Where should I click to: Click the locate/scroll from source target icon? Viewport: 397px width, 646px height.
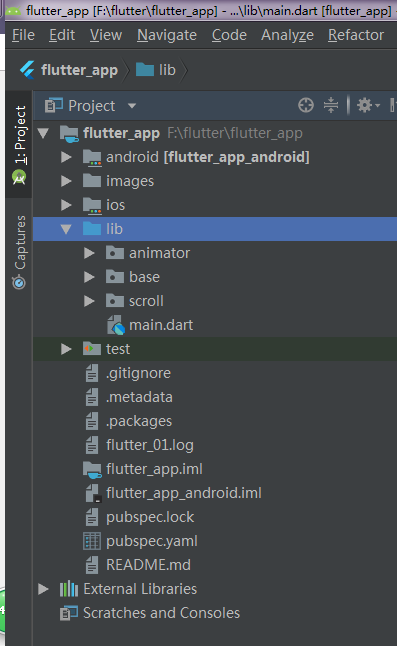pos(306,105)
